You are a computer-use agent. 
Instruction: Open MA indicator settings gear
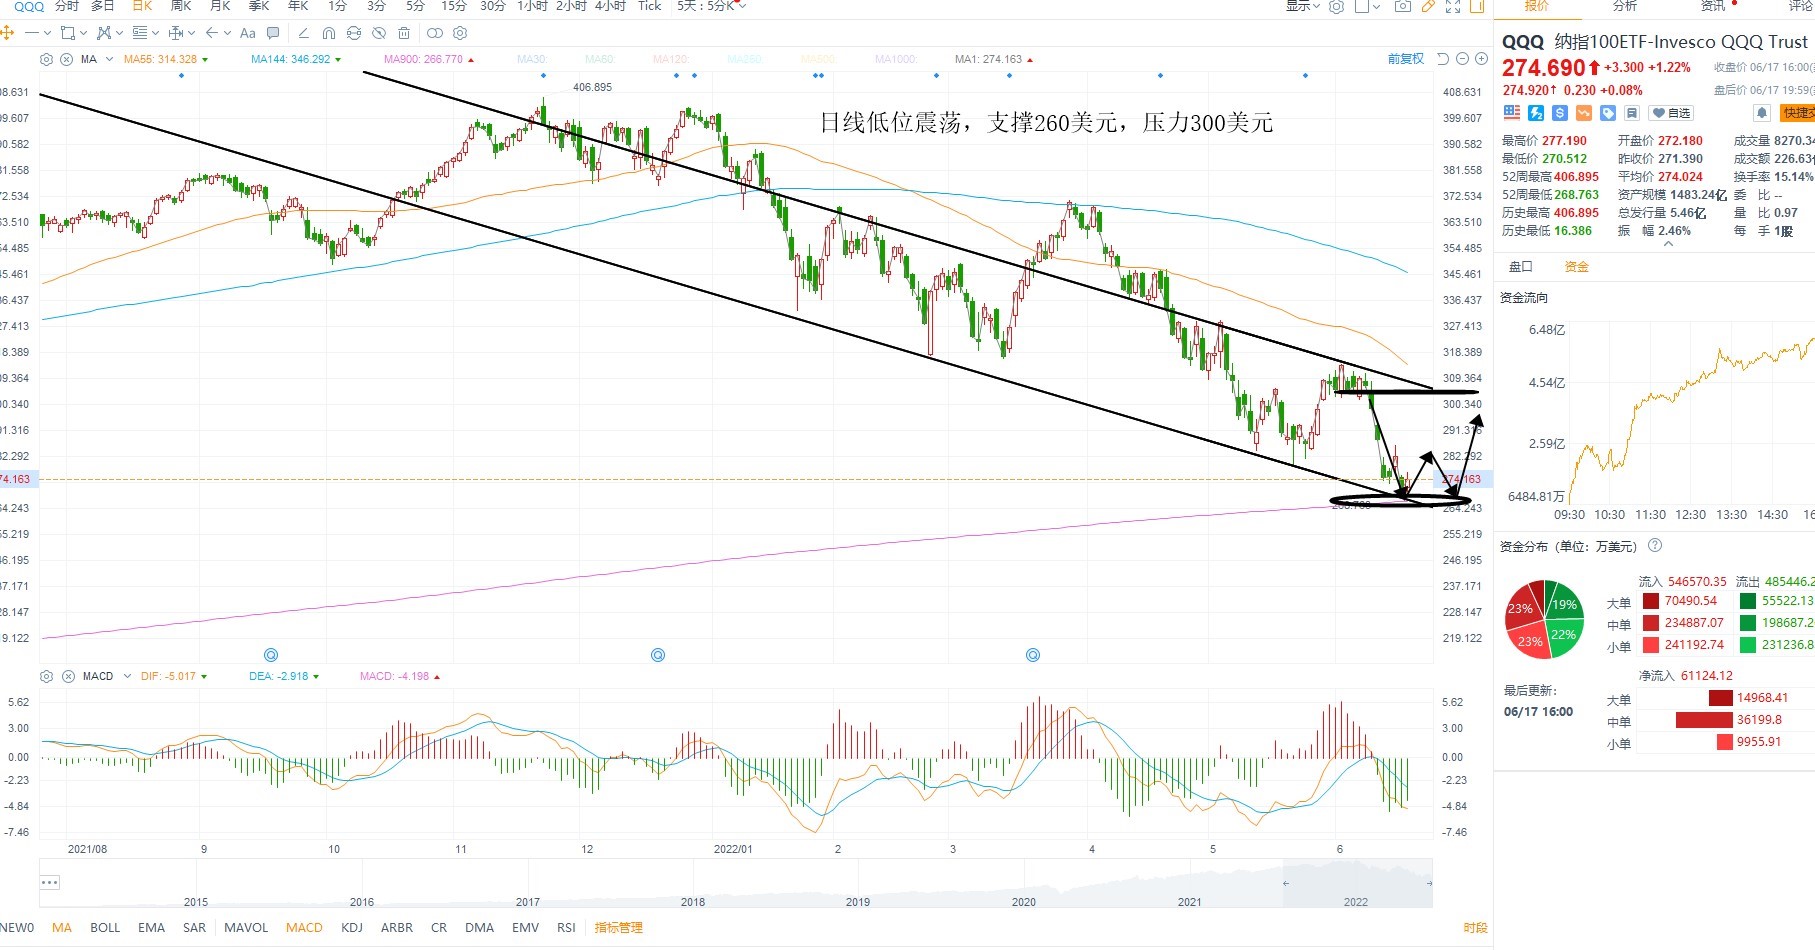(46, 59)
